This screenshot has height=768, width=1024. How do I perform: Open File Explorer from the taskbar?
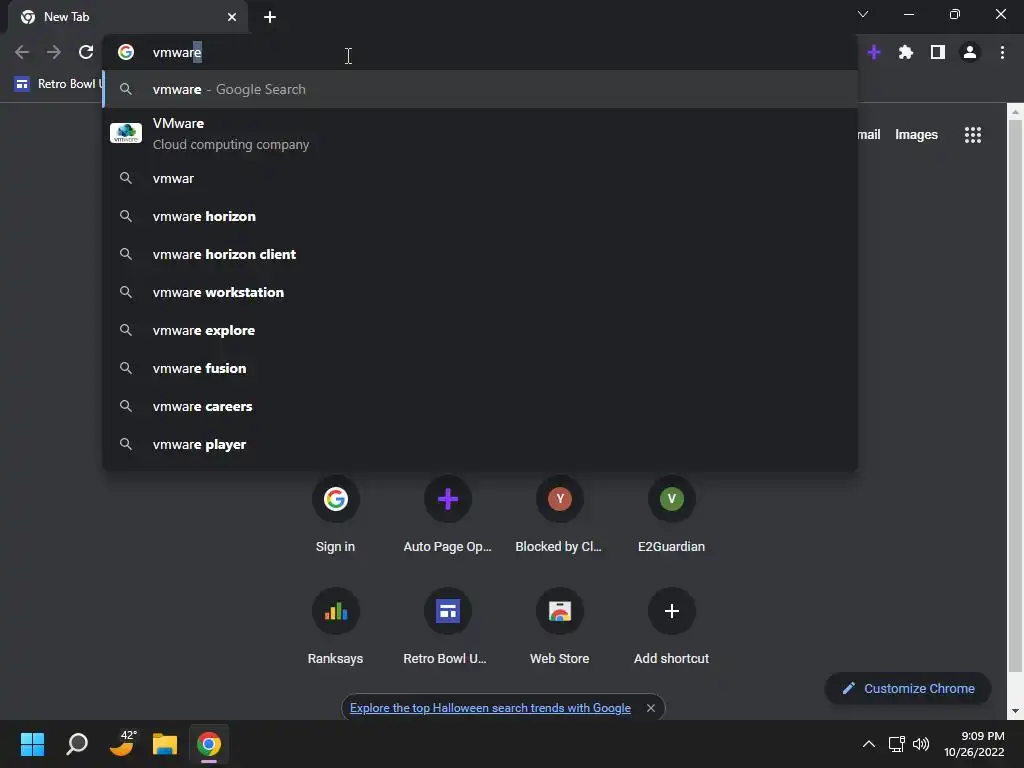pos(165,744)
